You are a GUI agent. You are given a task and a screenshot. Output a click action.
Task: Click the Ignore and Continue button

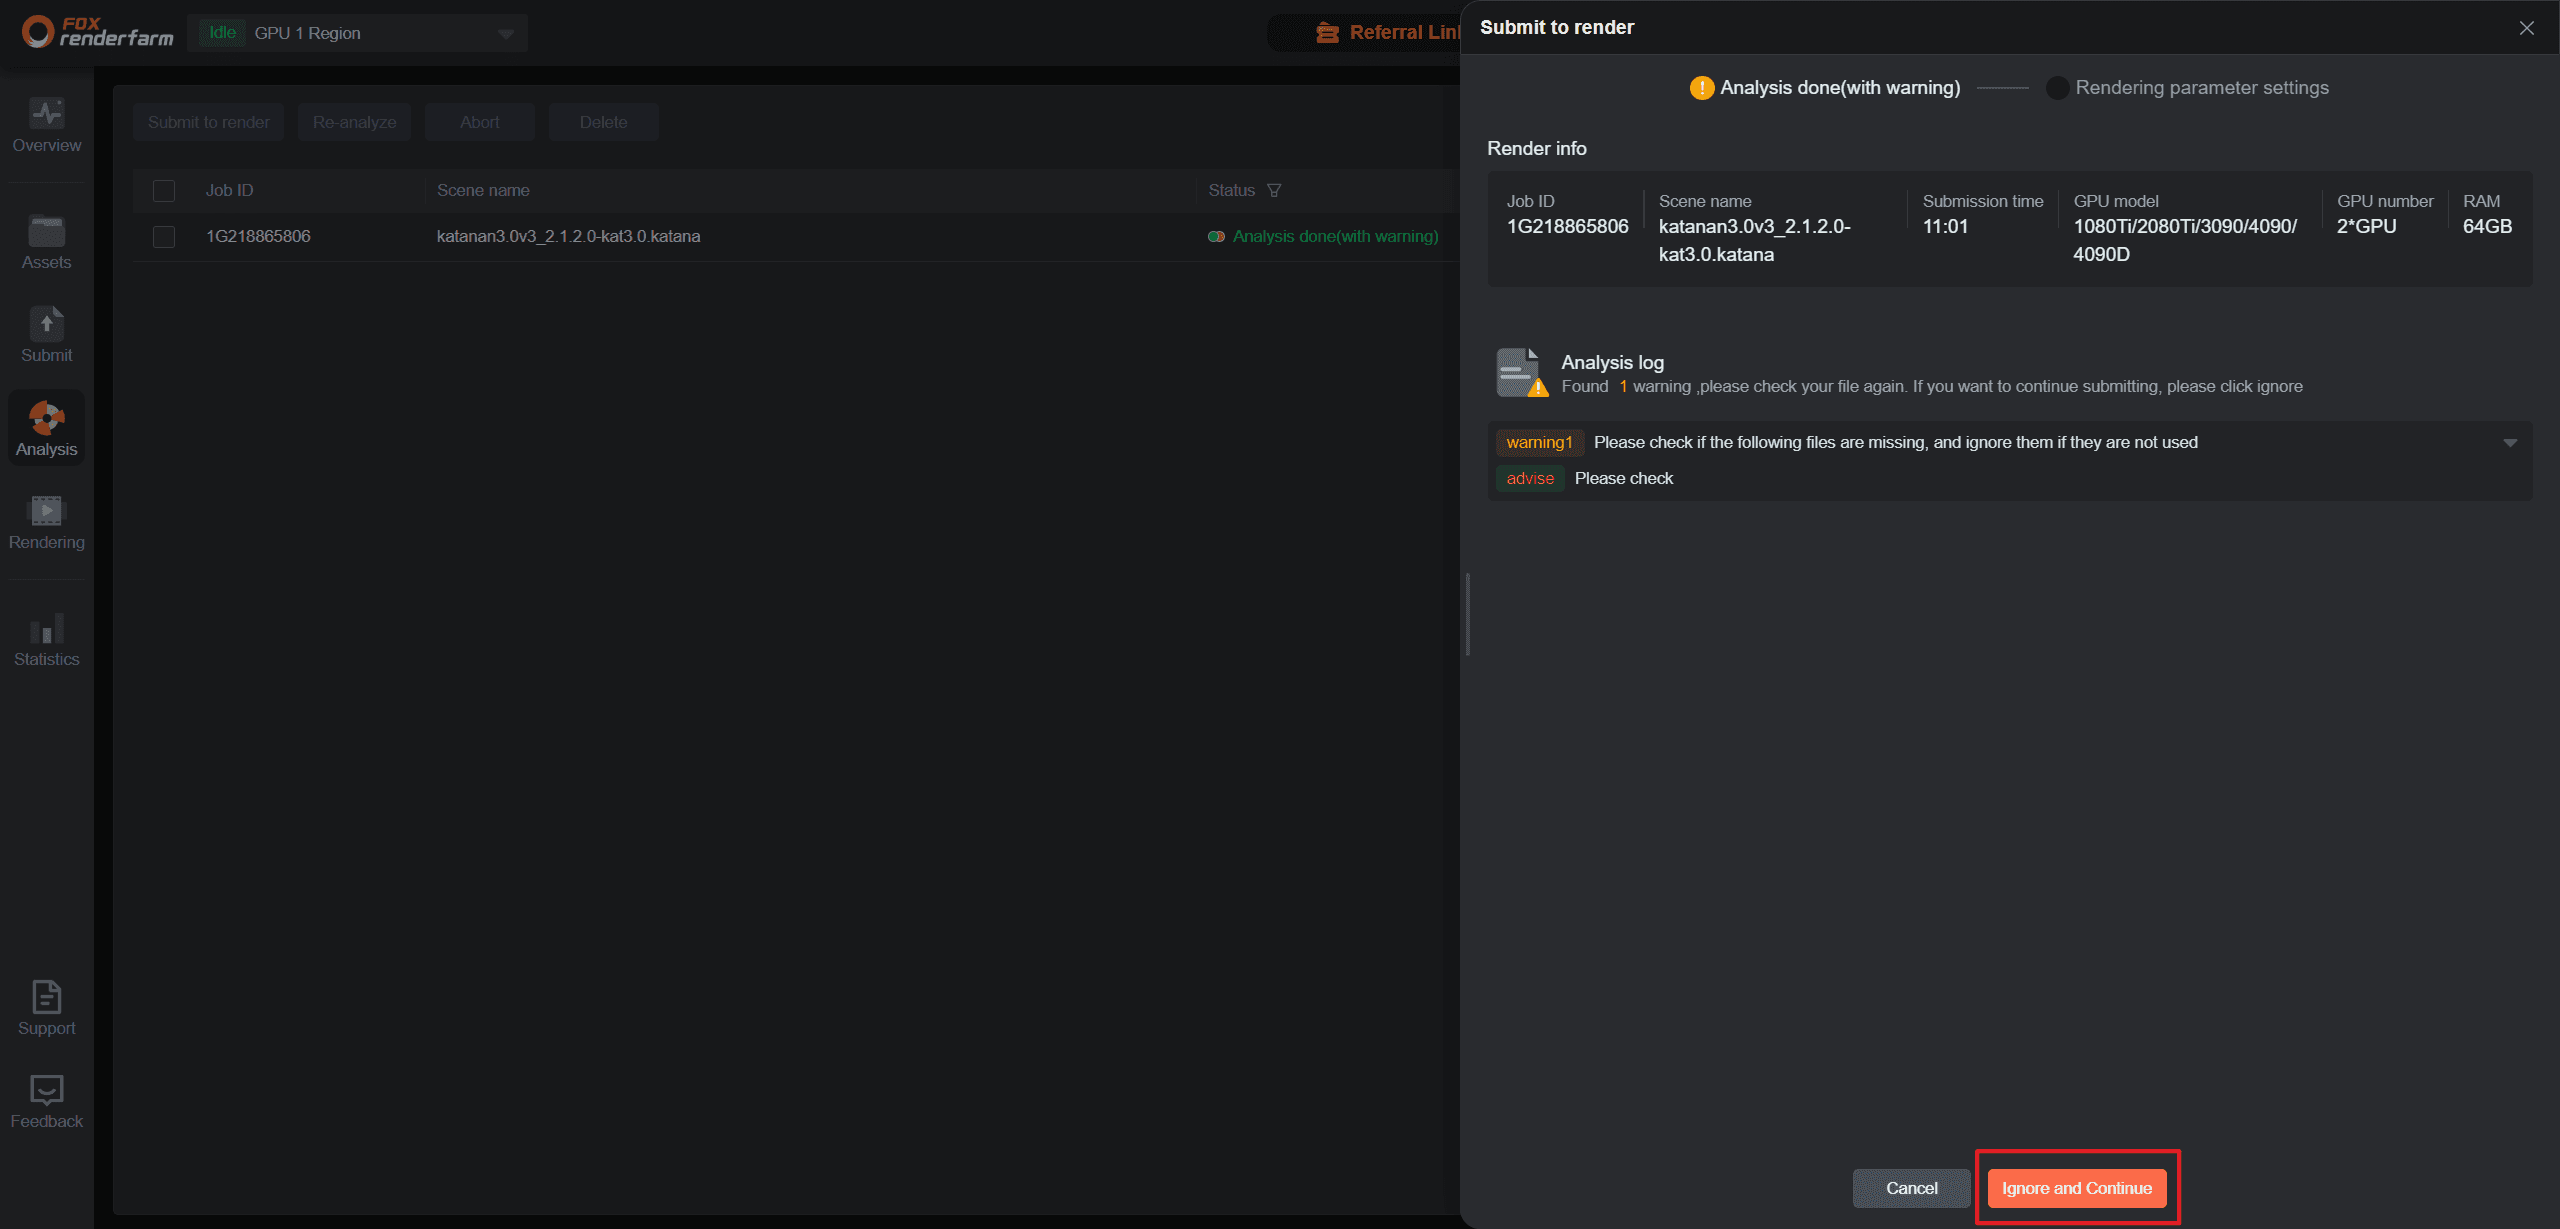point(2076,1188)
